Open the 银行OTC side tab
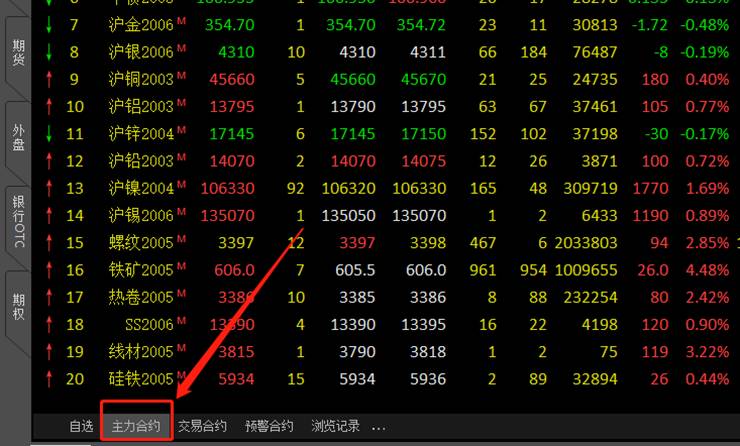The width and height of the screenshot is (740, 446). (x=18, y=222)
